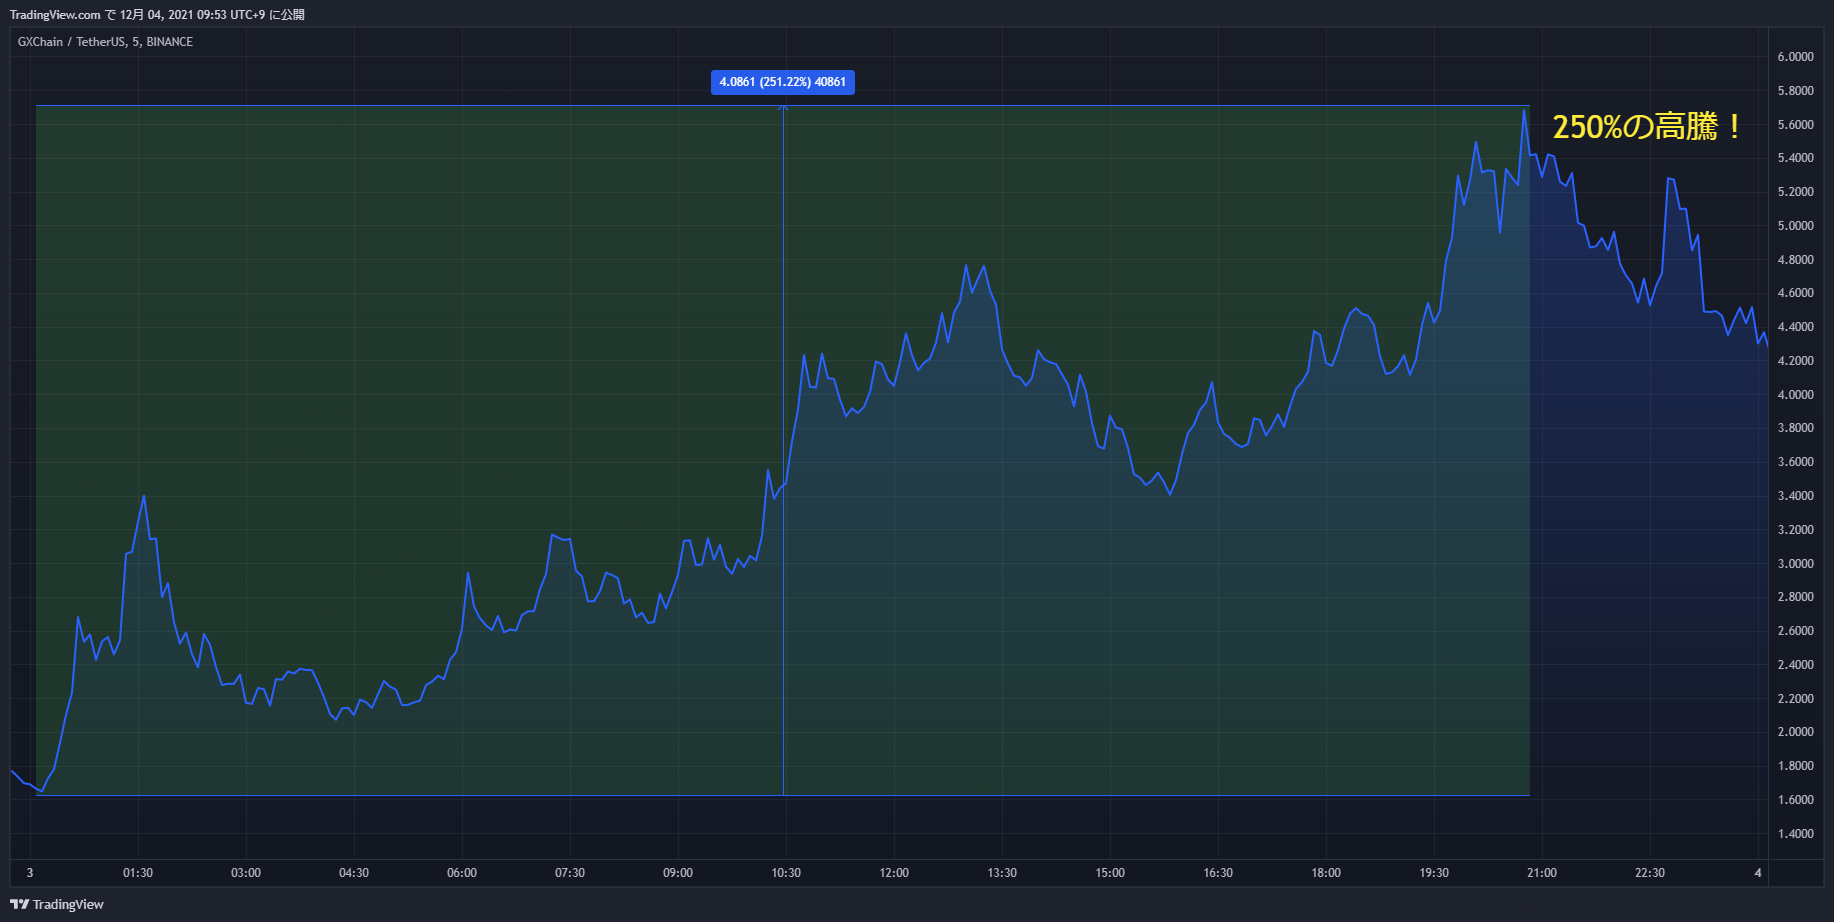Click the 03:00 time axis label
The width and height of the screenshot is (1834, 922).
tap(246, 873)
